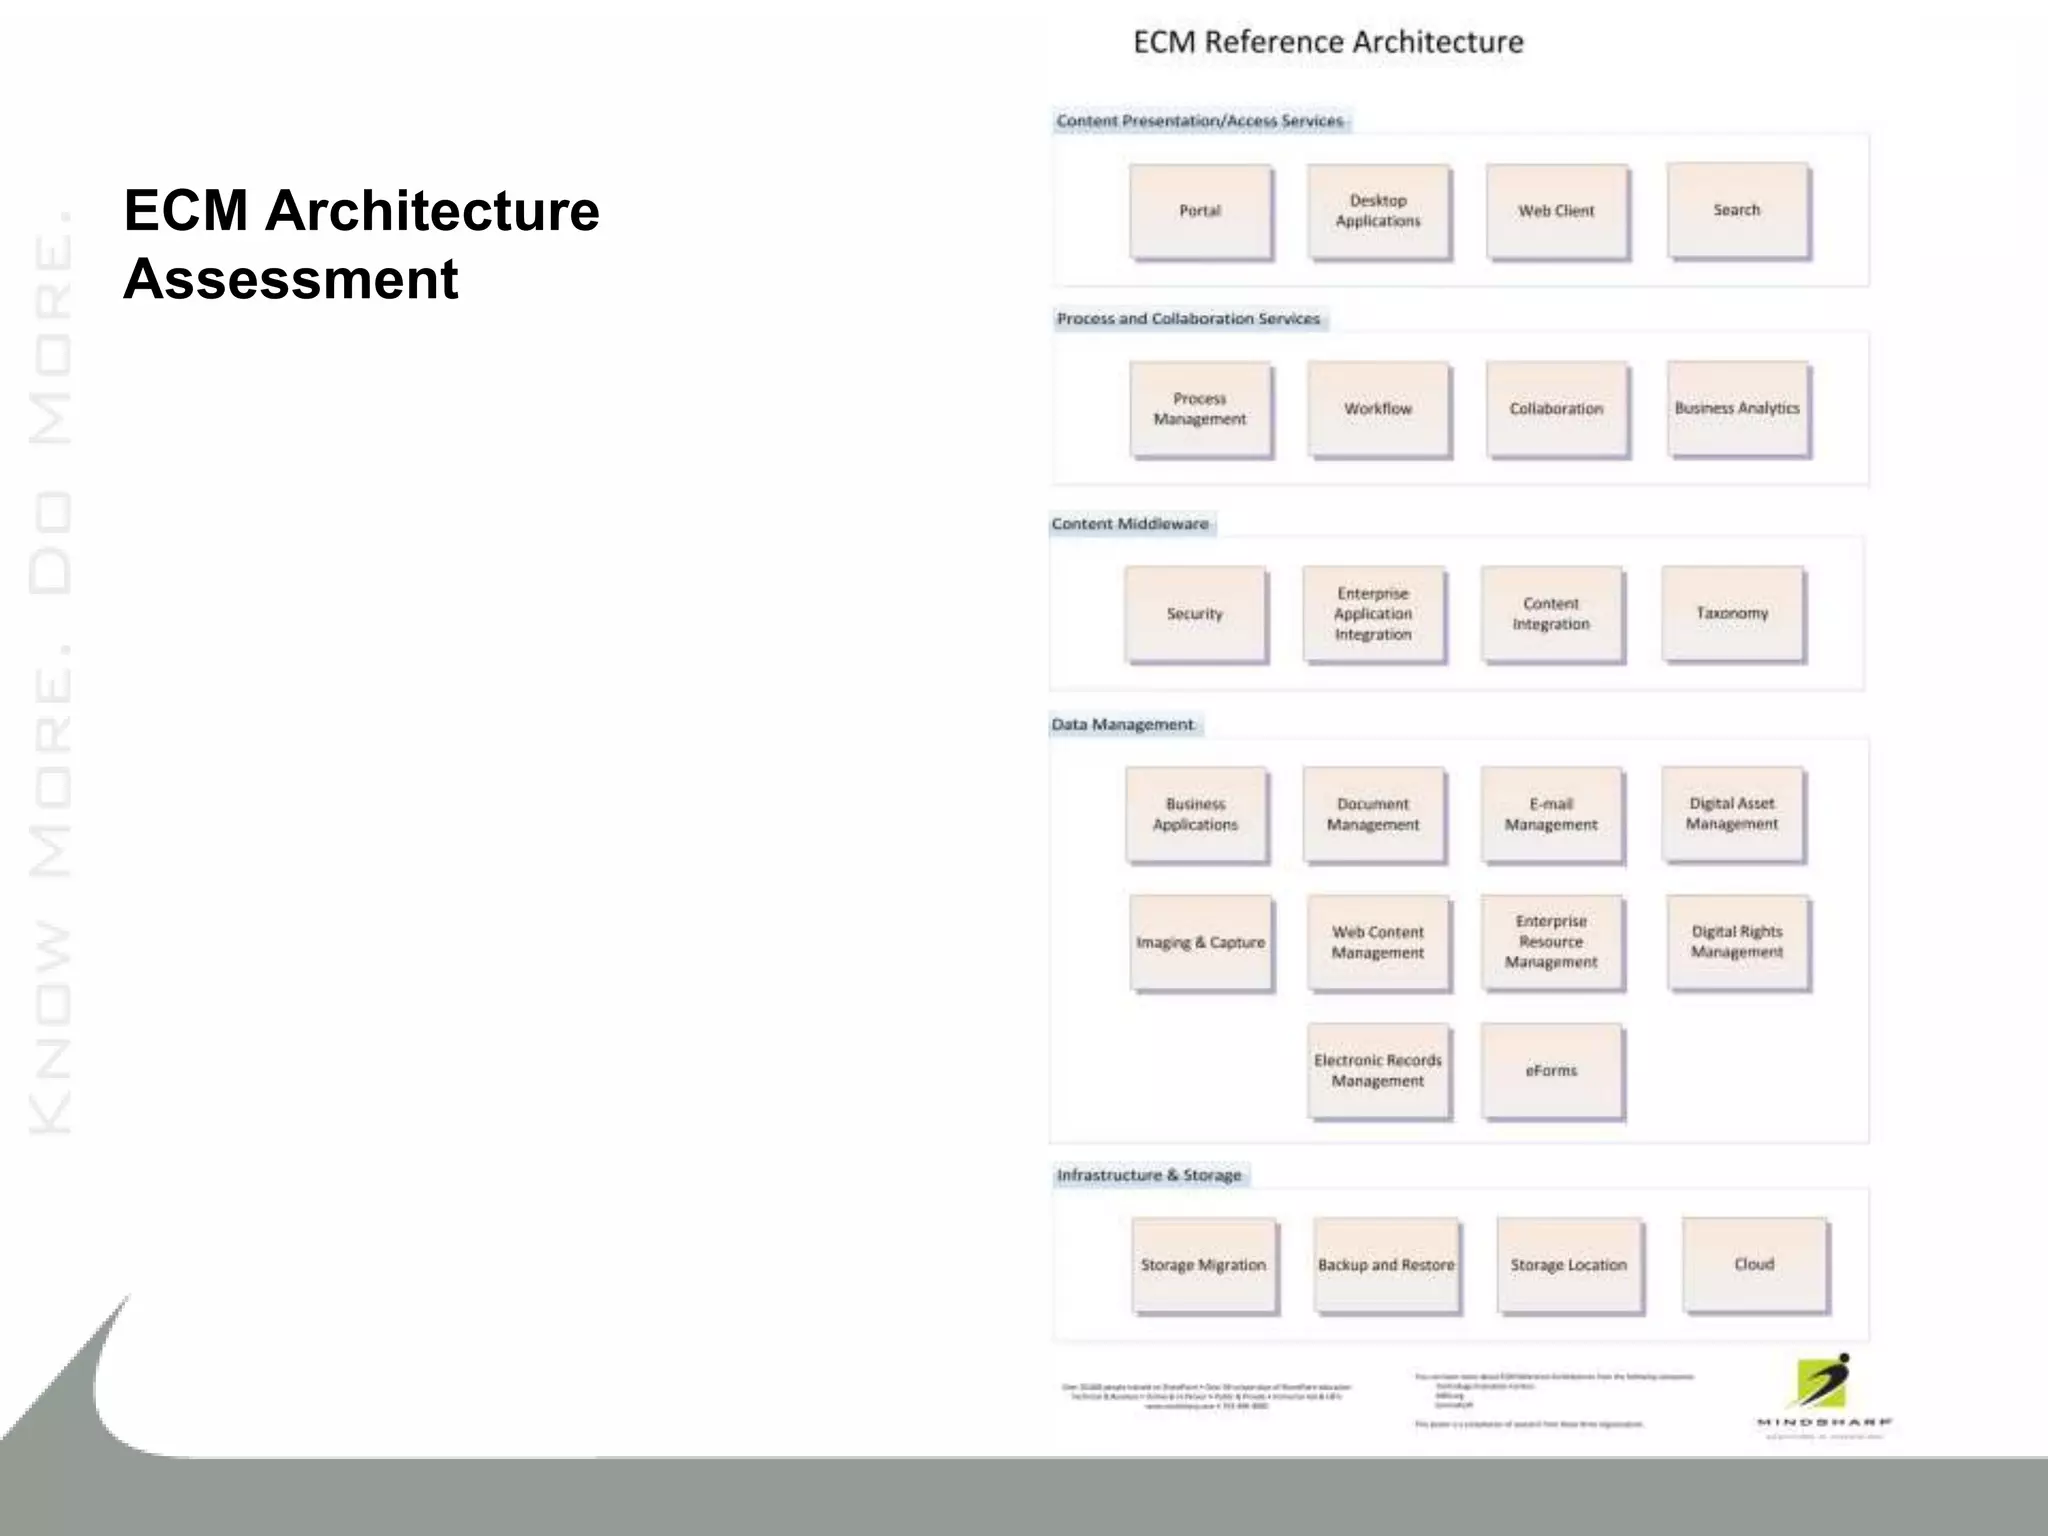Select Enterprise Application Integration box
This screenshot has height=1536, width=2048.
[1373, 614]
